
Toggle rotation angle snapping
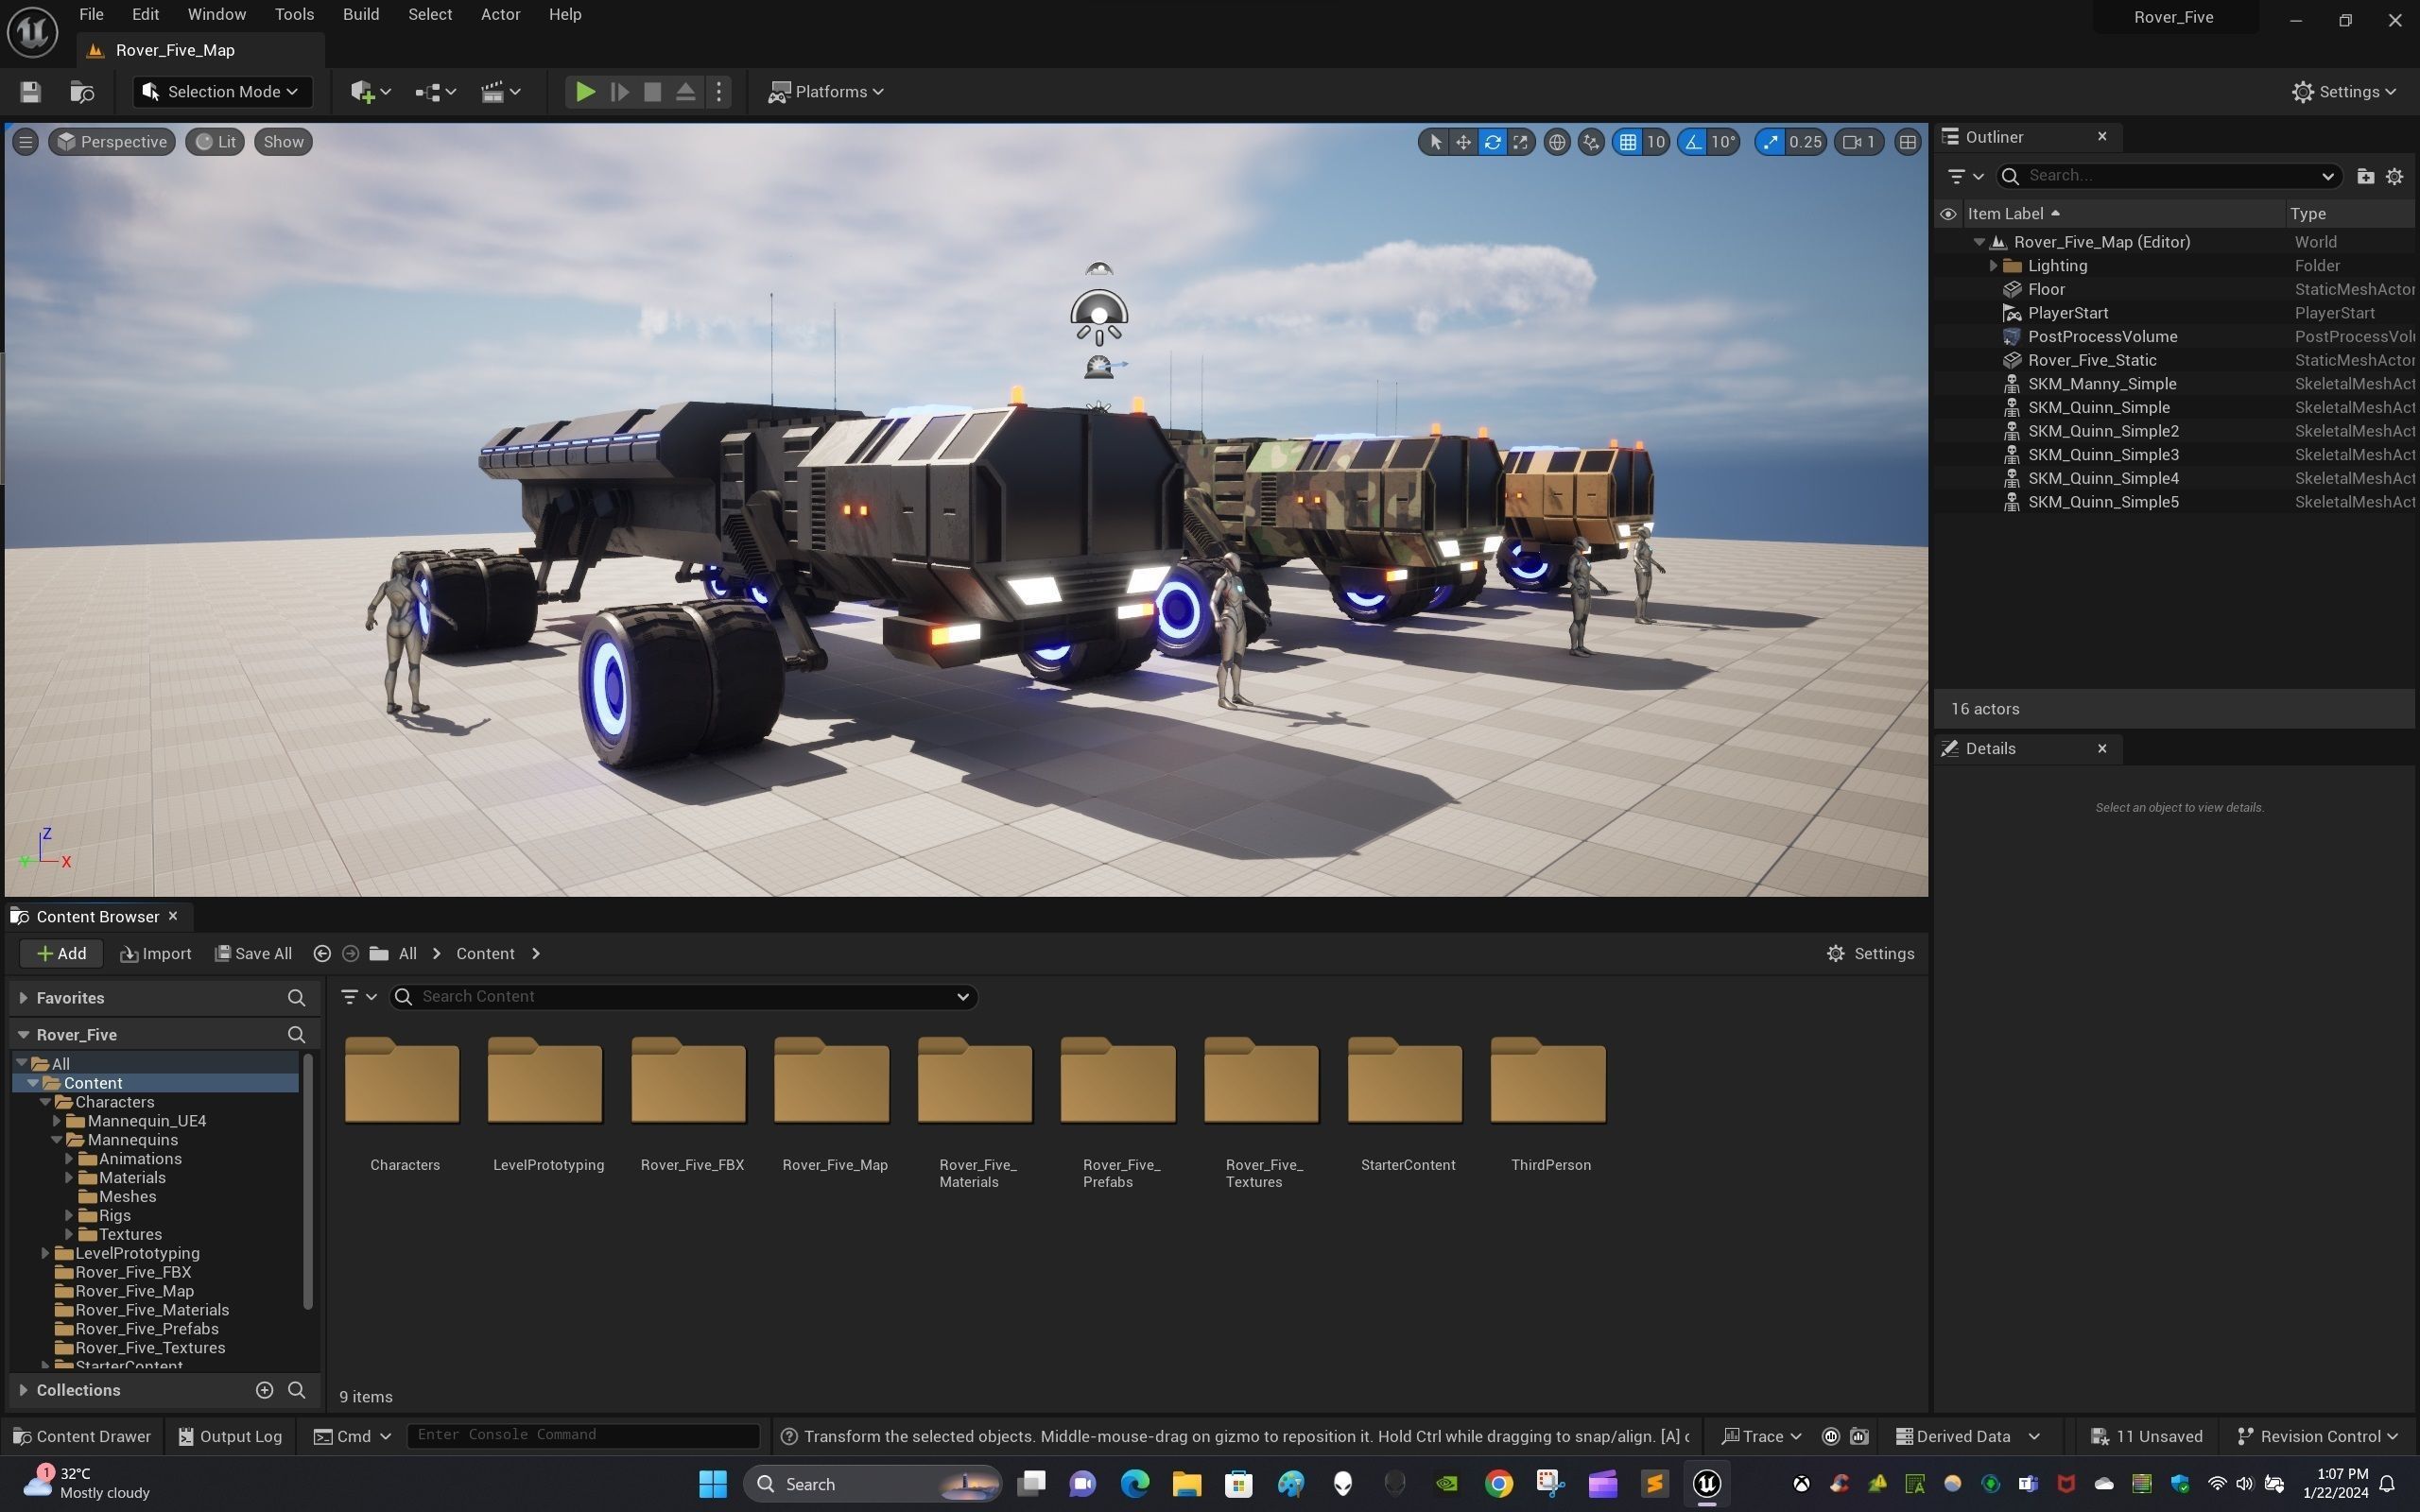coord(1692,142)
